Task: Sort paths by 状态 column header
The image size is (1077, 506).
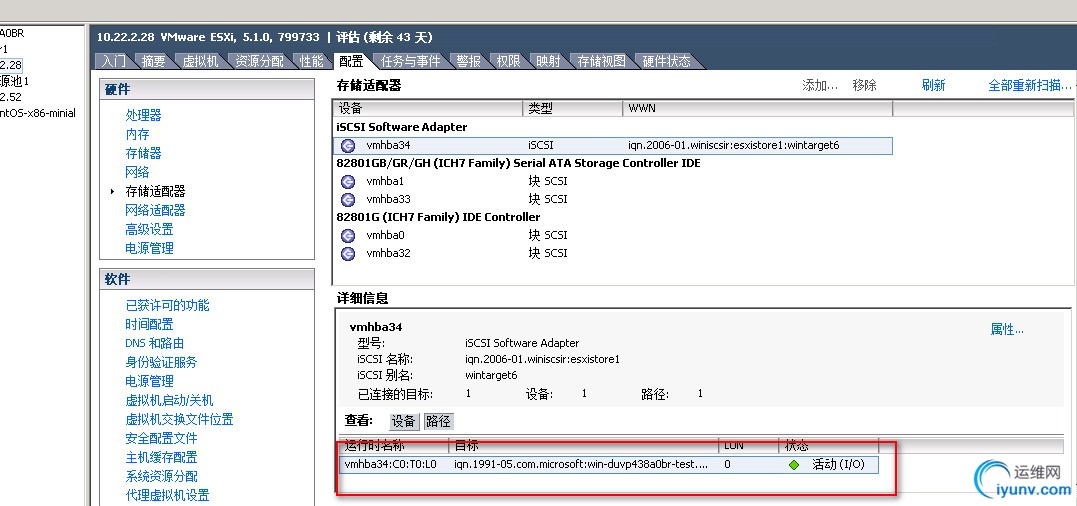Action: 829,446
